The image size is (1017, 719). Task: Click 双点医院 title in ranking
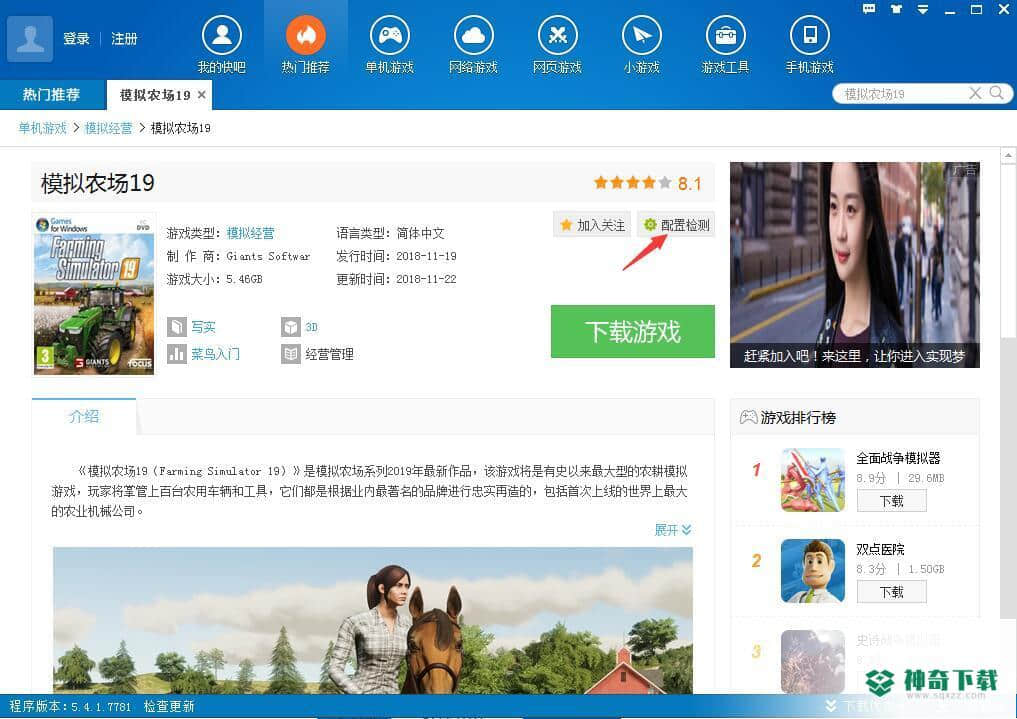click(880, 549)
